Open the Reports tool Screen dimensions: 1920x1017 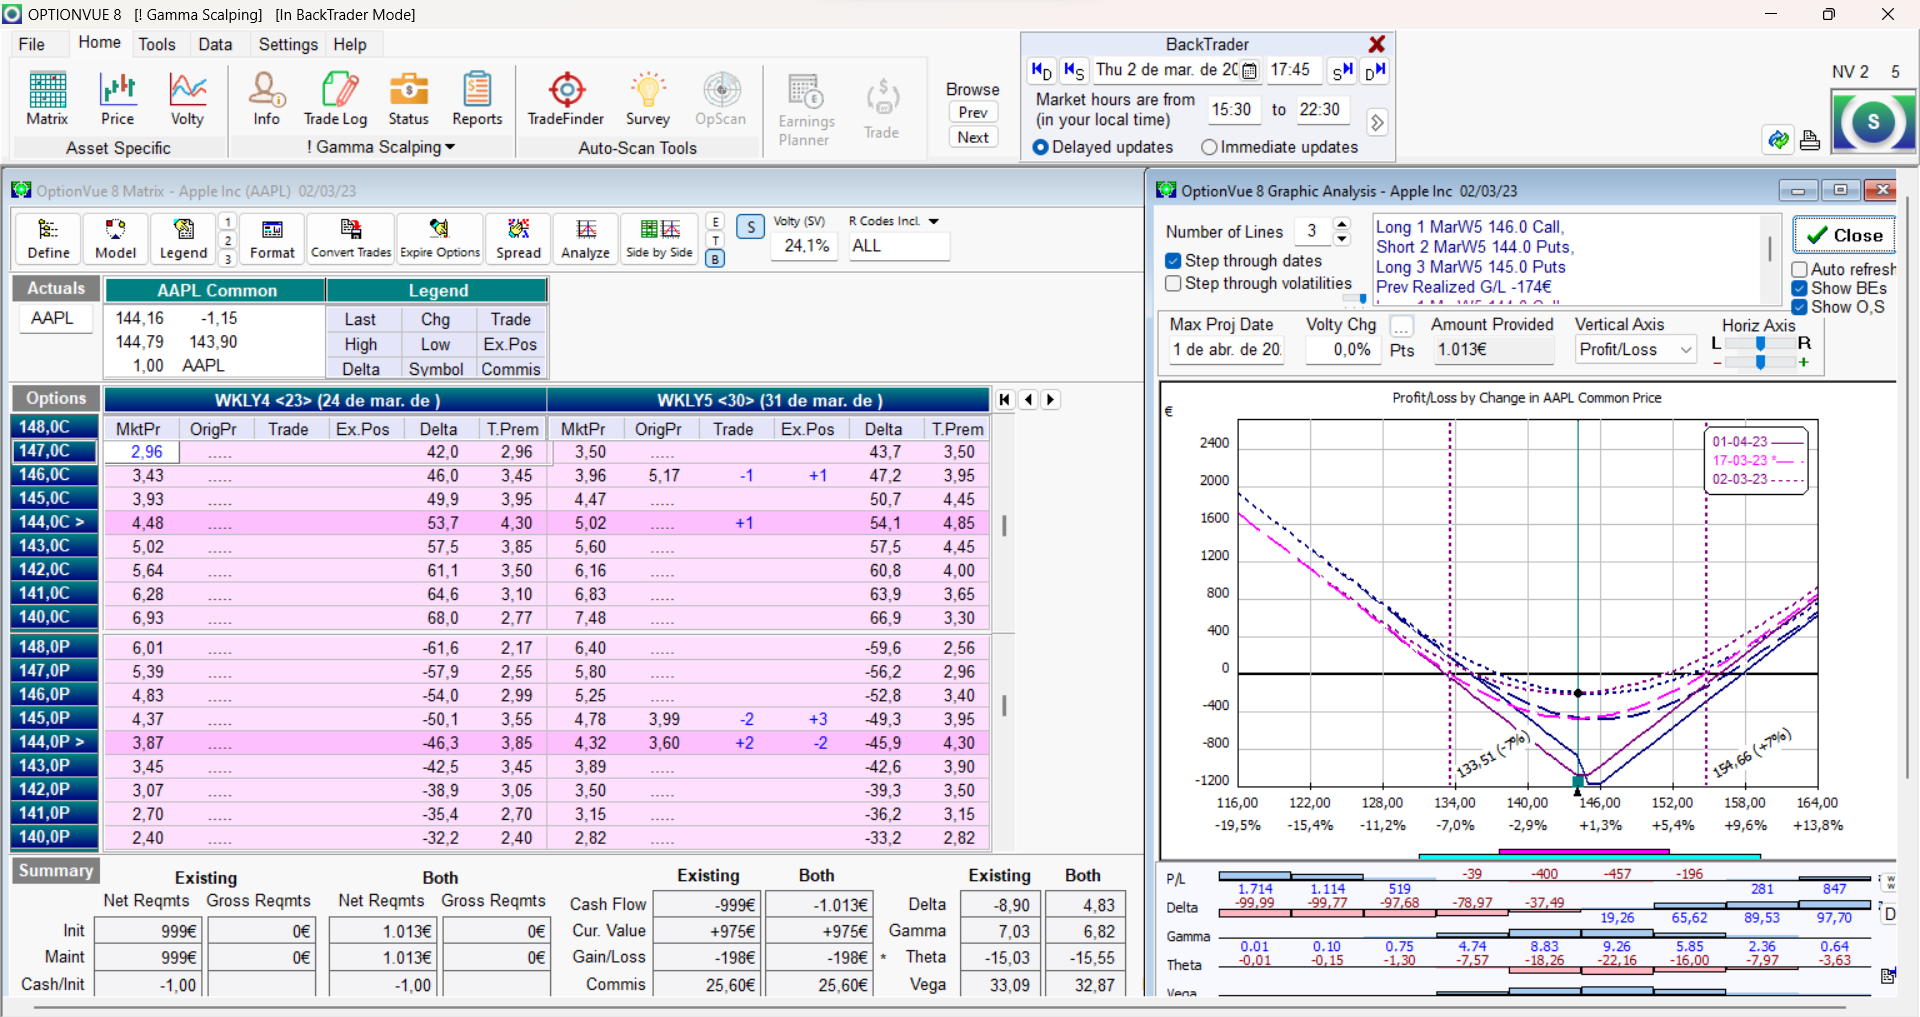click(x=477, y=99)
